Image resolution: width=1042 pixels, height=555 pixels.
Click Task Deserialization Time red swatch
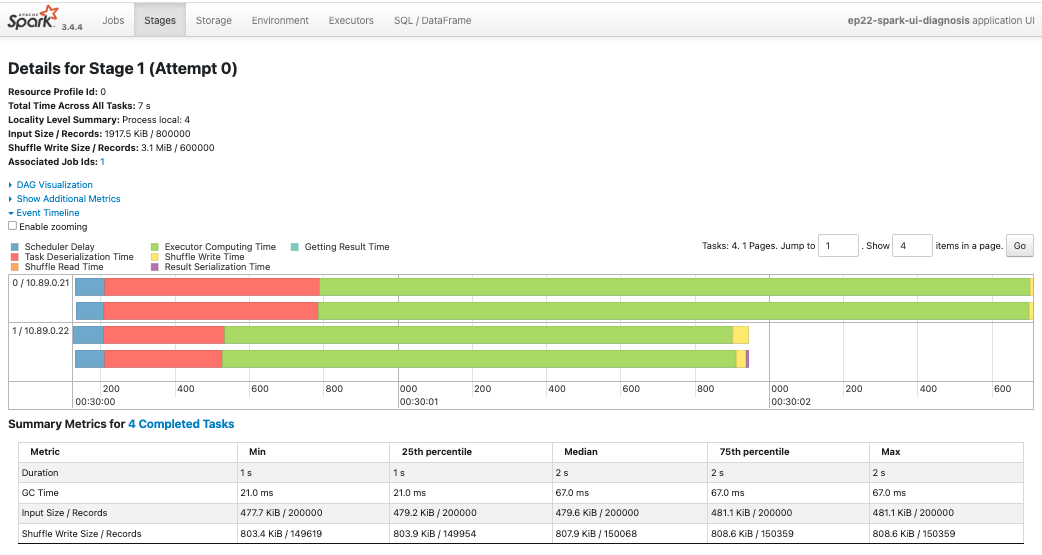(15, 257)
